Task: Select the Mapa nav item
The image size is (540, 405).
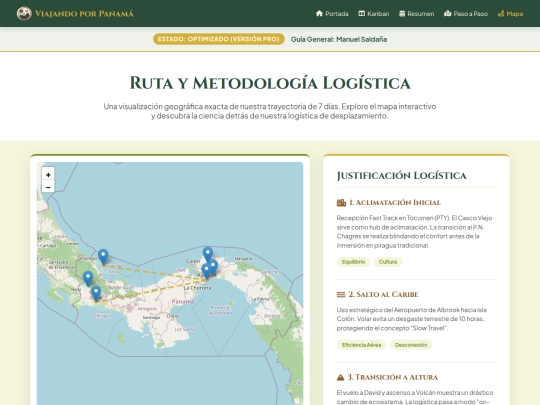Action: point(510,14)
